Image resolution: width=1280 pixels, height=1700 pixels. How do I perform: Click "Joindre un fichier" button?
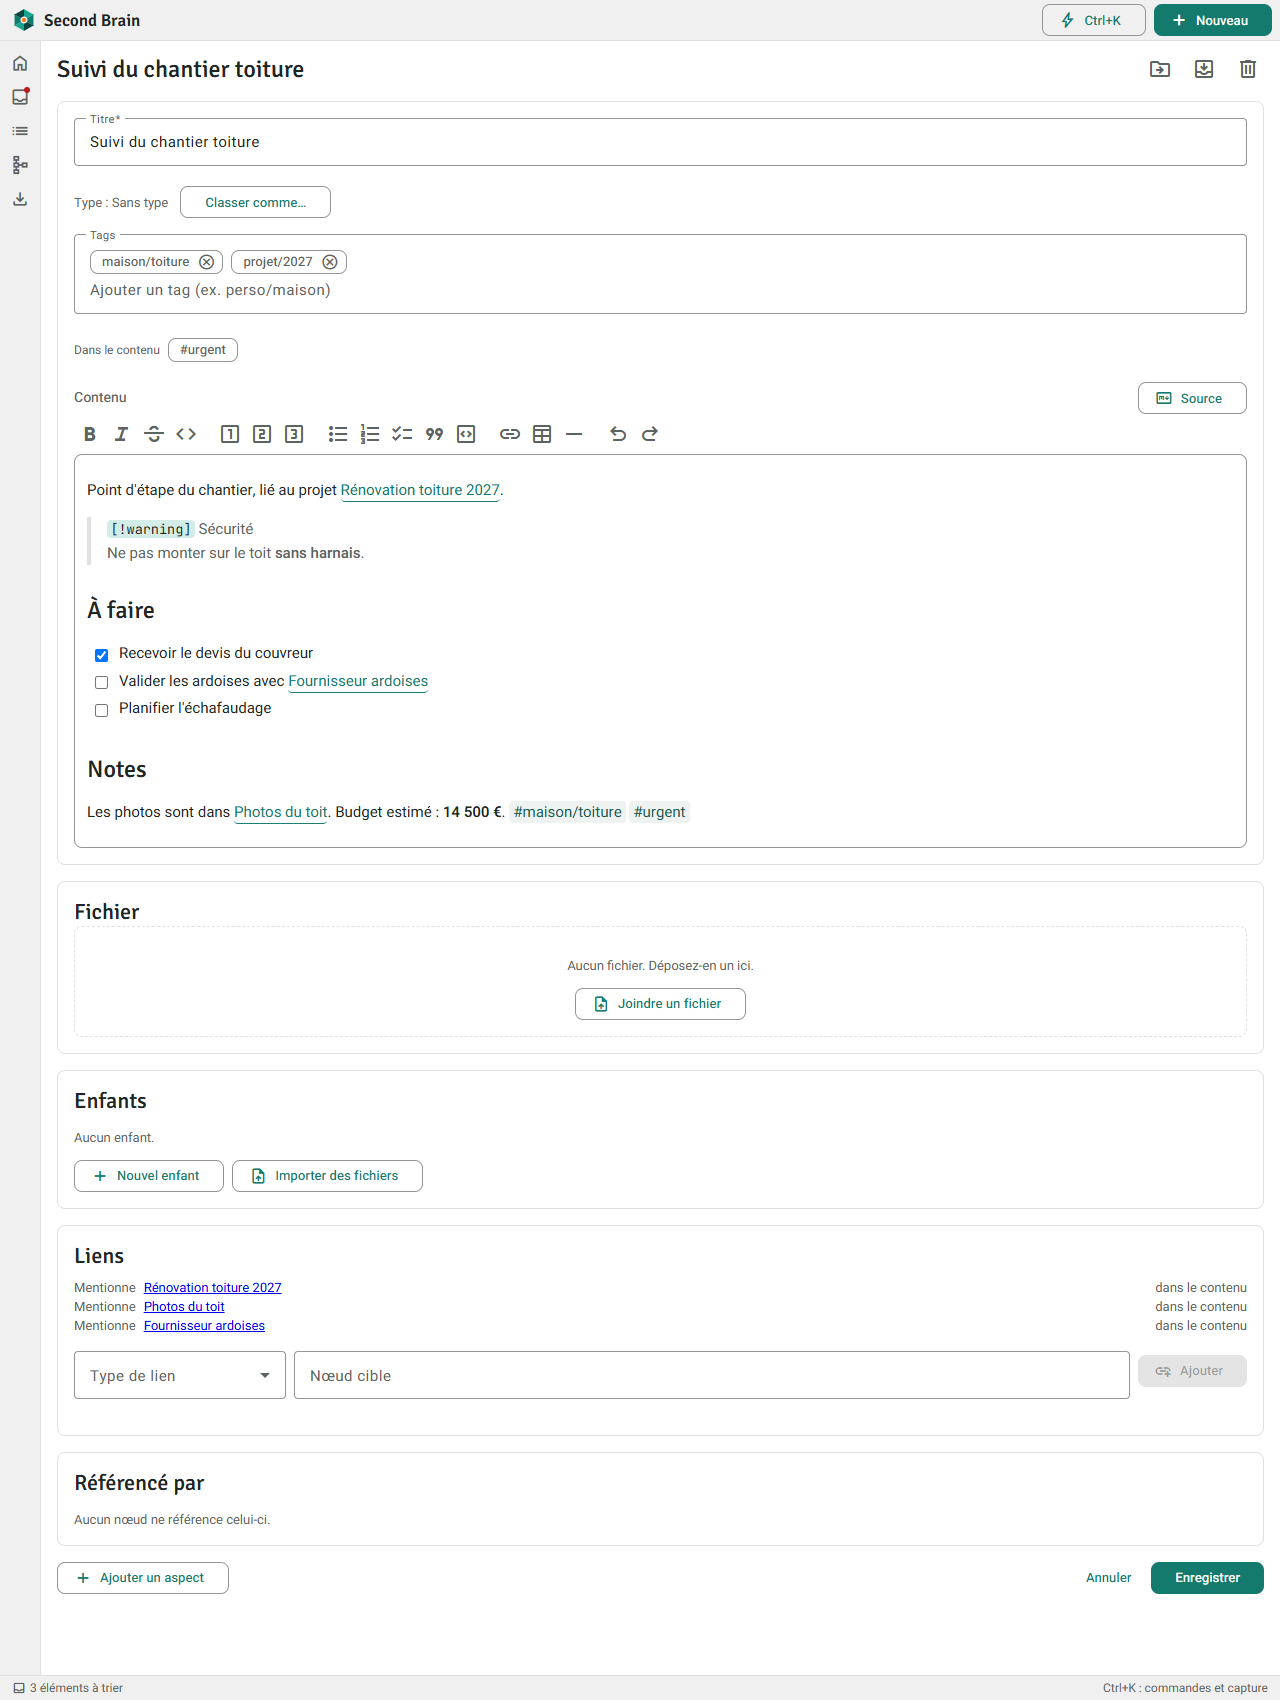click(x=660, y=1004)
